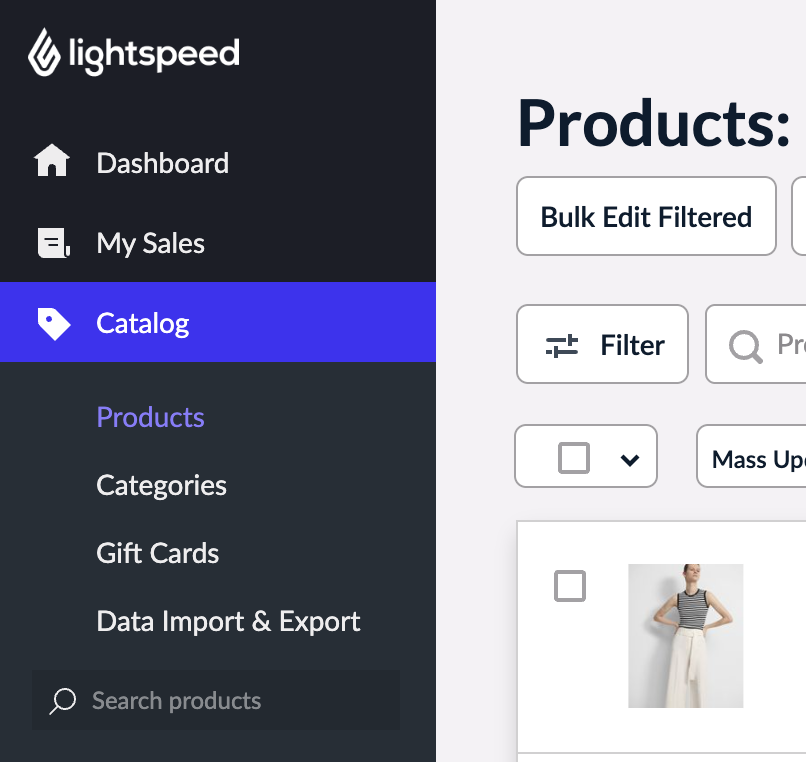Click the product name search field
The width and height of the screenshot is (806, 762).
(756, 344)
